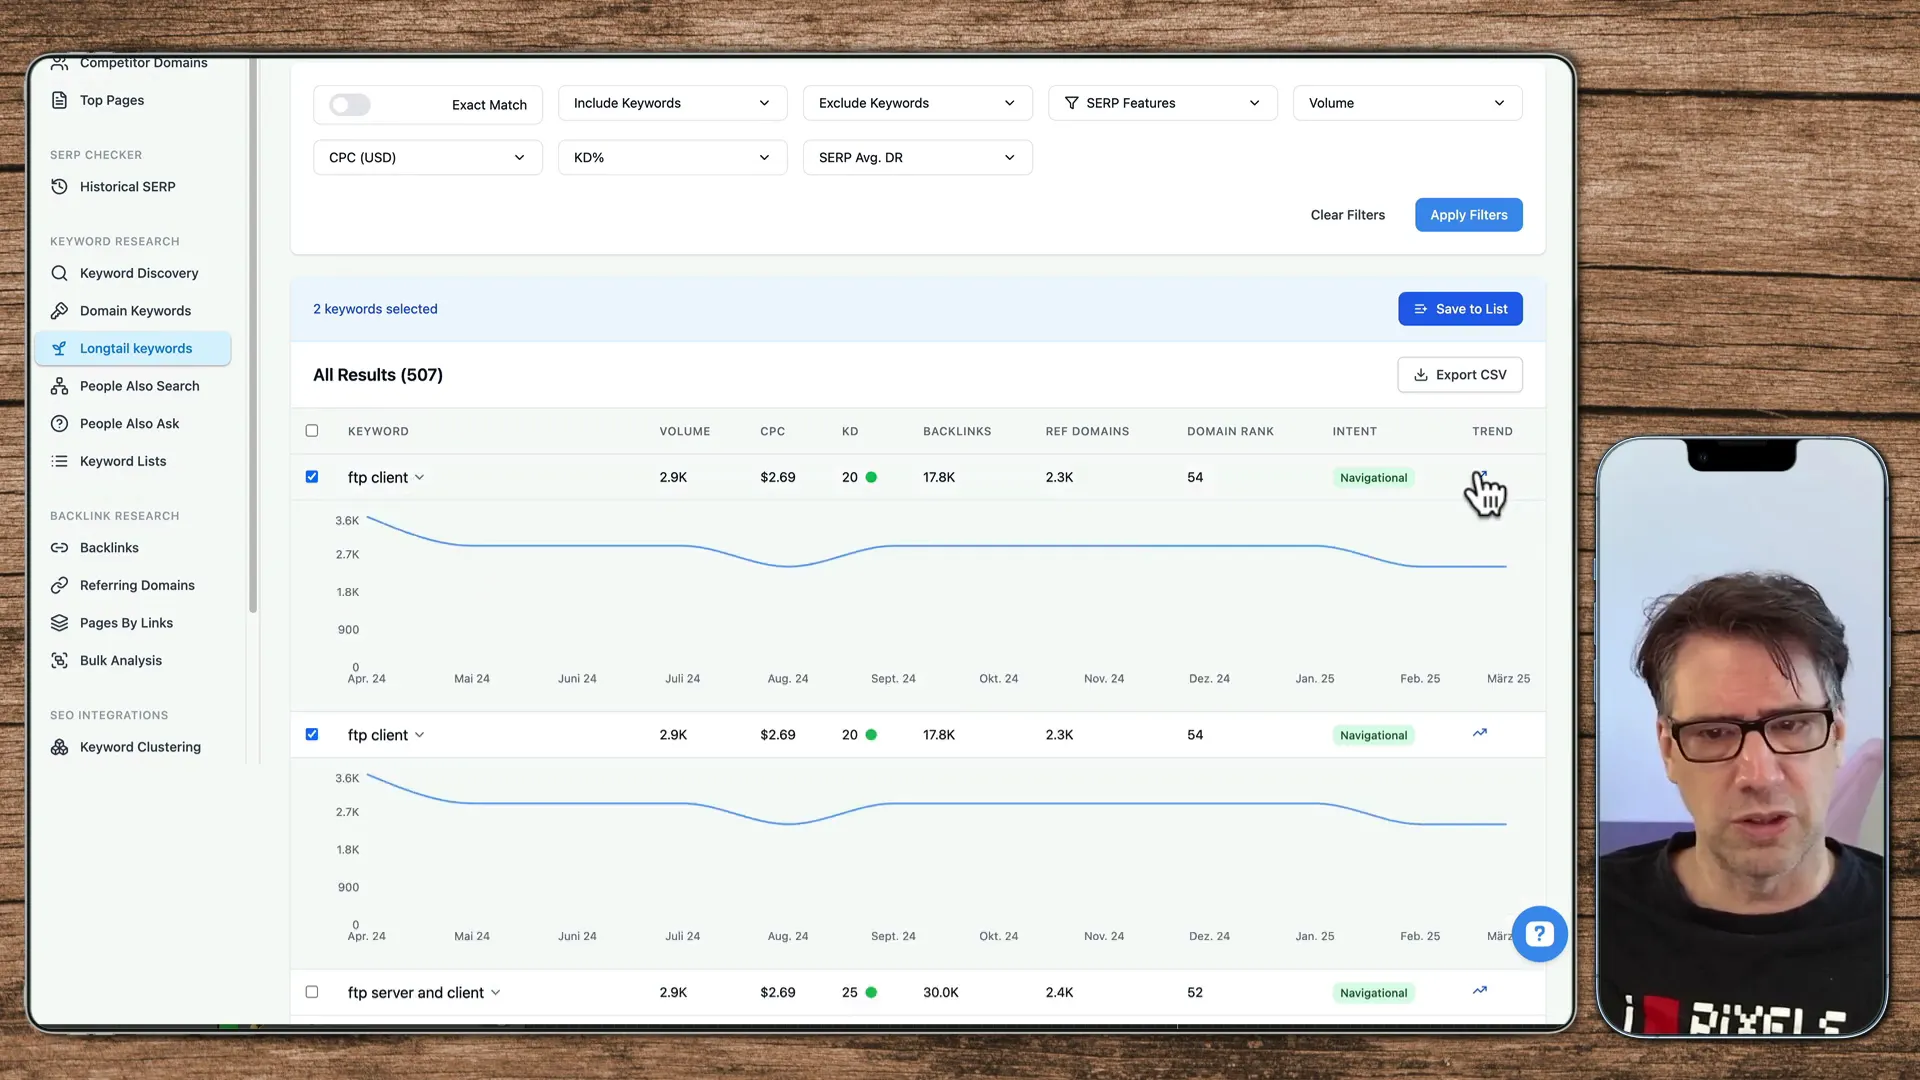Open Keyword Clustering from sidebar
Viewport: 1920px width, 1080px height.
[140, 747]
